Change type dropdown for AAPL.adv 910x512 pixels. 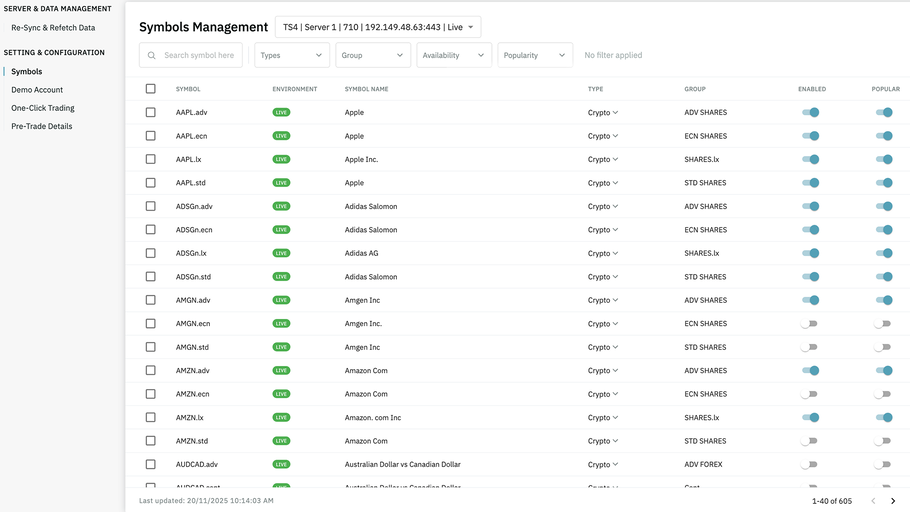603,113
